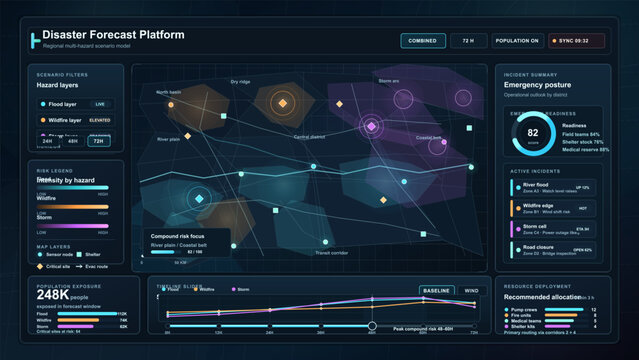Toggle the Wildfire layer row
639x360 pixels.
point(75,120)
